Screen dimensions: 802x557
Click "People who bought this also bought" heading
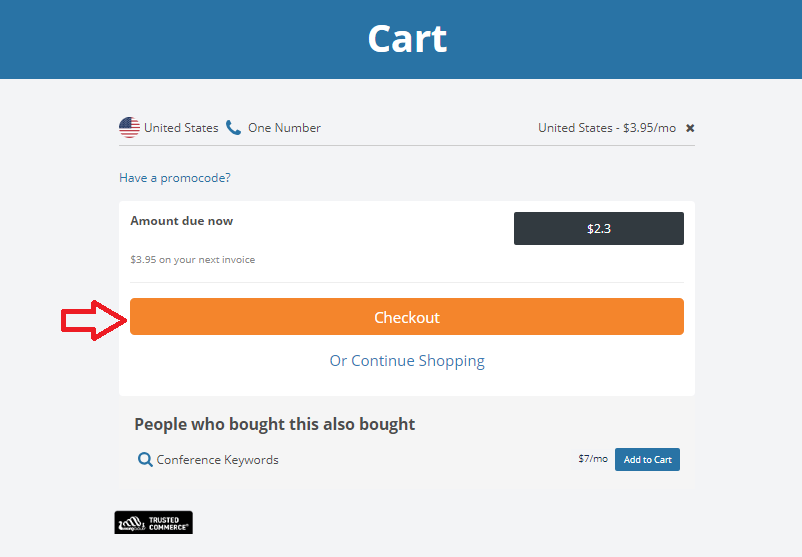coord(275,424)
